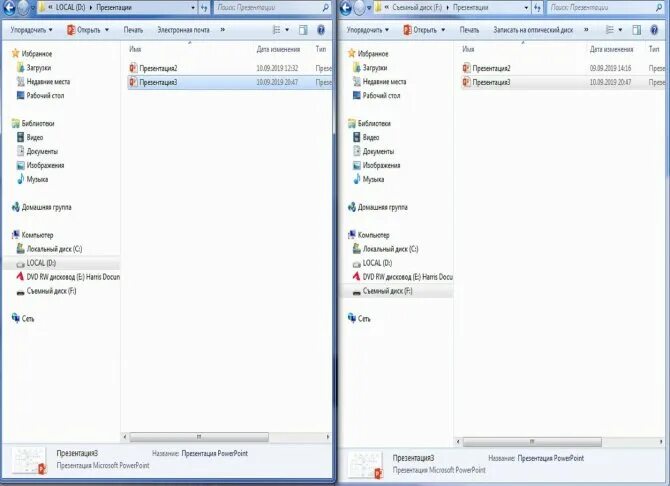Click Печать in left window toolbar
This screenshot has width=670, height=486.
133,30
